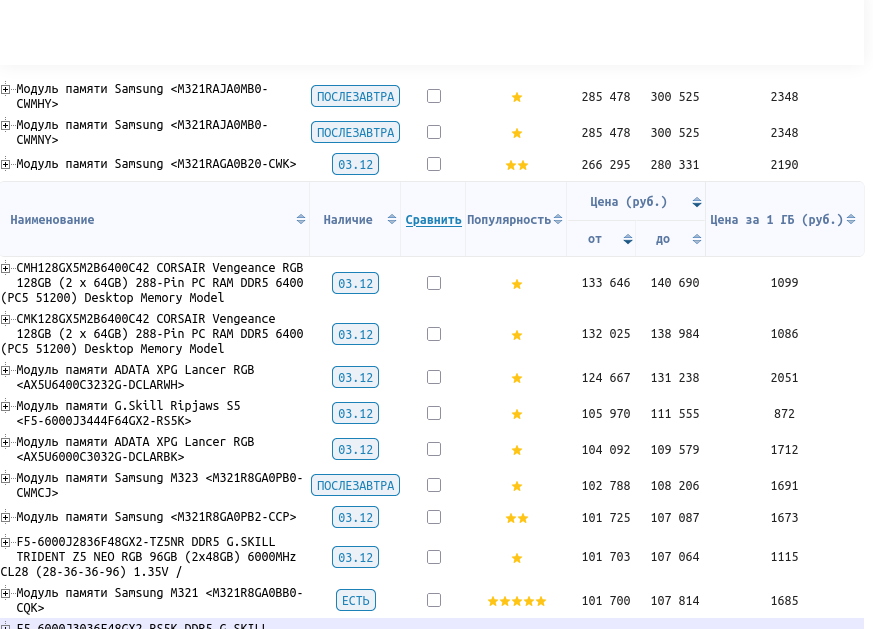
Task: Sort by Наличие column arrows
Action: (x=392, y=219)
